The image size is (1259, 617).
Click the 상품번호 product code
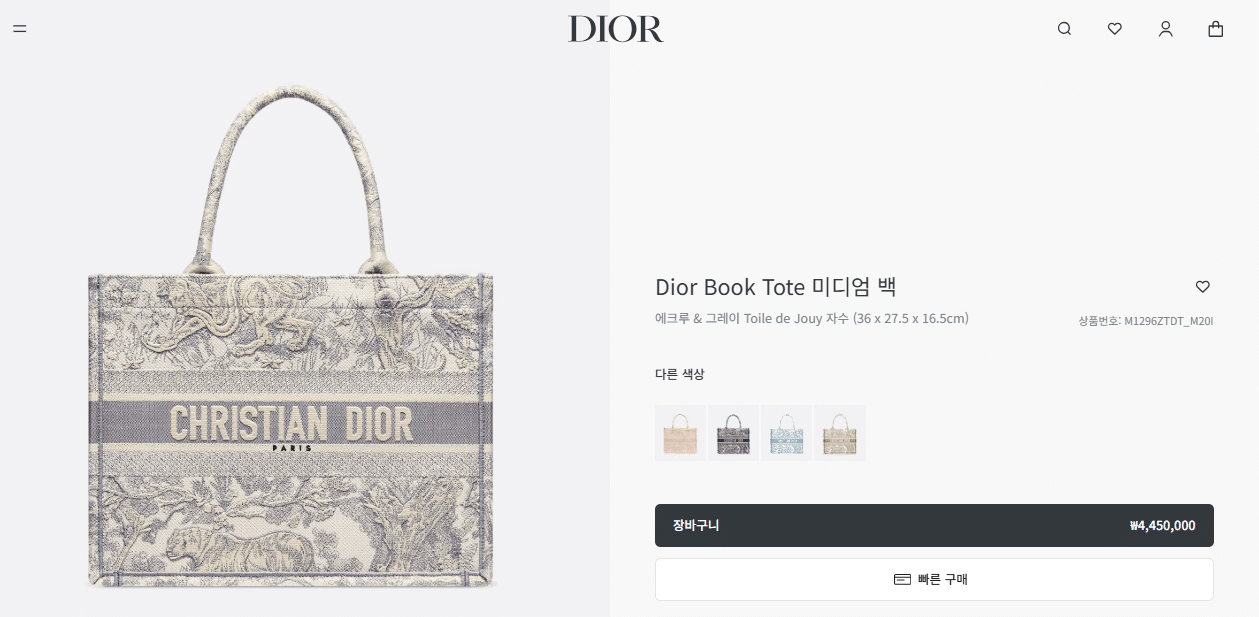pos(1145,321)
